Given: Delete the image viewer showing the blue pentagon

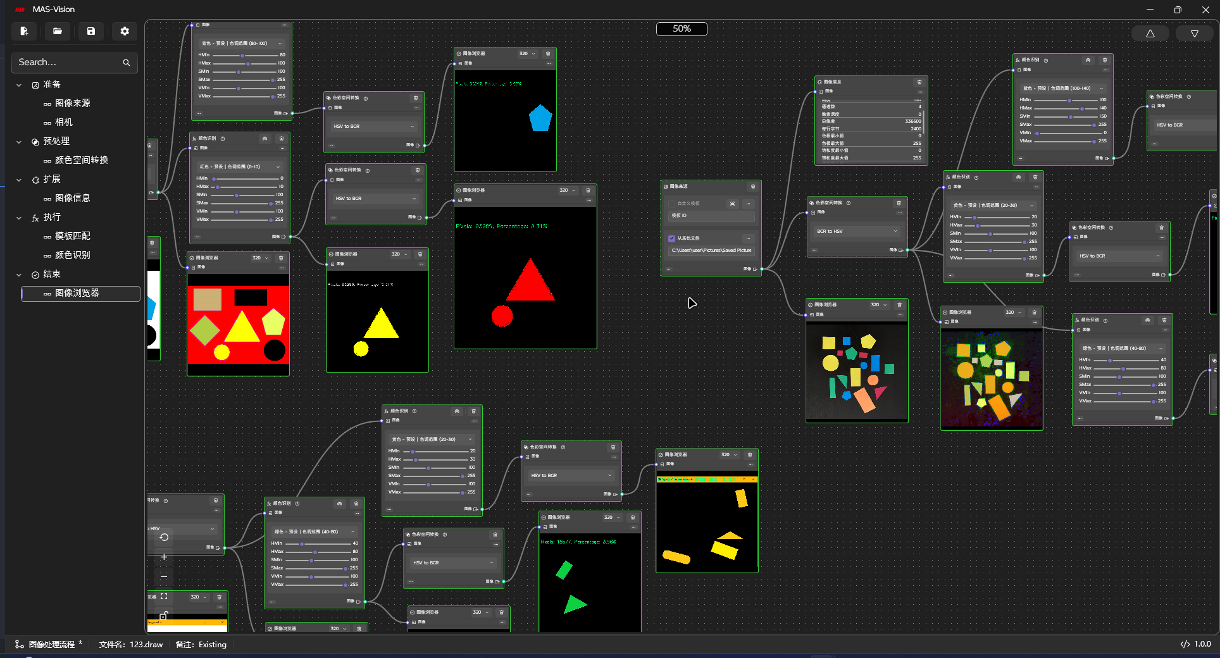Looking at the screenshot, I should pyautogui.click(x=548, y=54).
